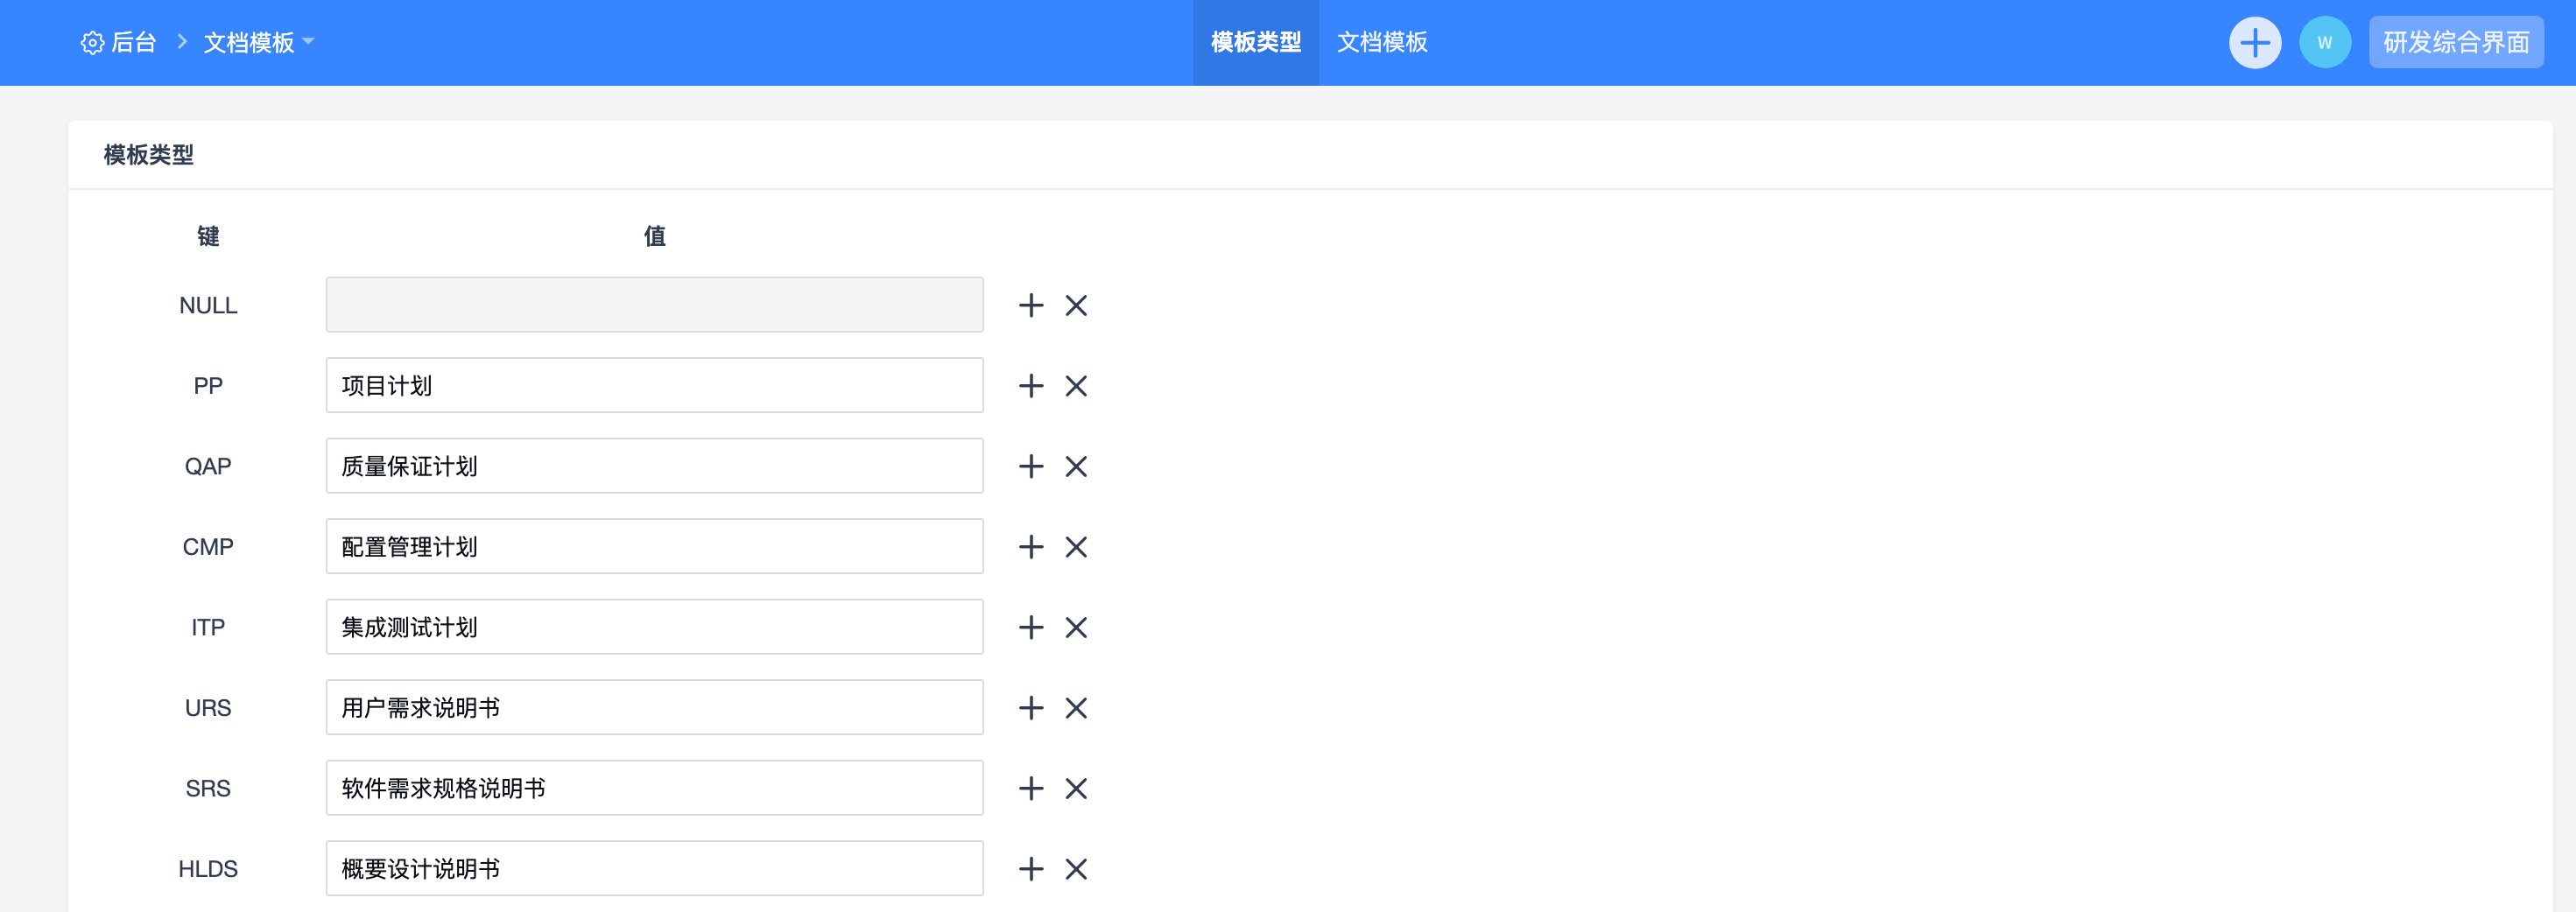Viewport: 2576px width, 912px height.
Task: Edit the 质量保证计划 value field
Action: (654, 466)
